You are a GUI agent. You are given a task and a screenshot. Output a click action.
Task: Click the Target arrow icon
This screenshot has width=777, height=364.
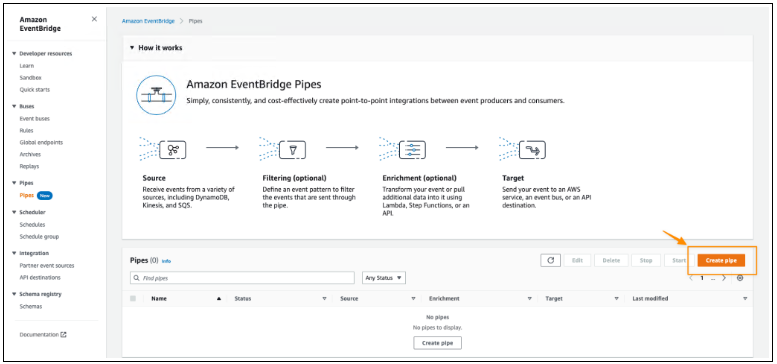pyautogui.click(x=532, y=149)
